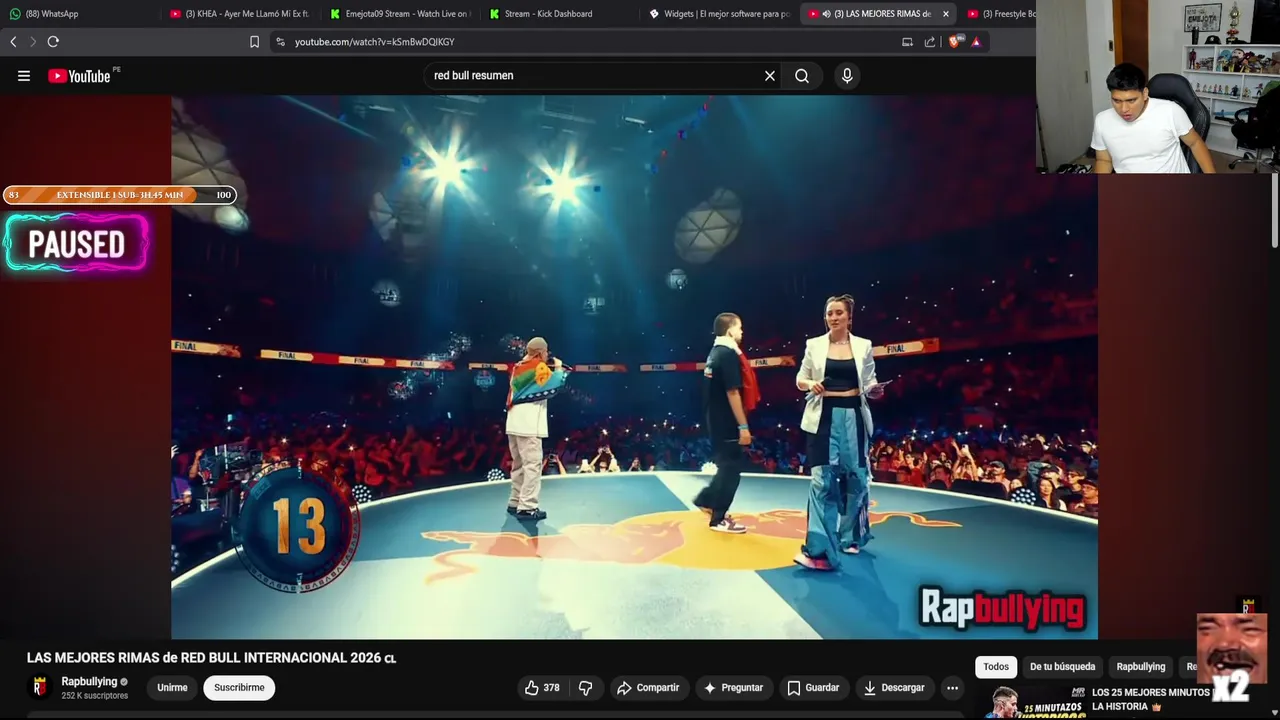The image size is (1280, 720).
Task: Switch to Freestyle tab on far right
Action: point(1000,14)
